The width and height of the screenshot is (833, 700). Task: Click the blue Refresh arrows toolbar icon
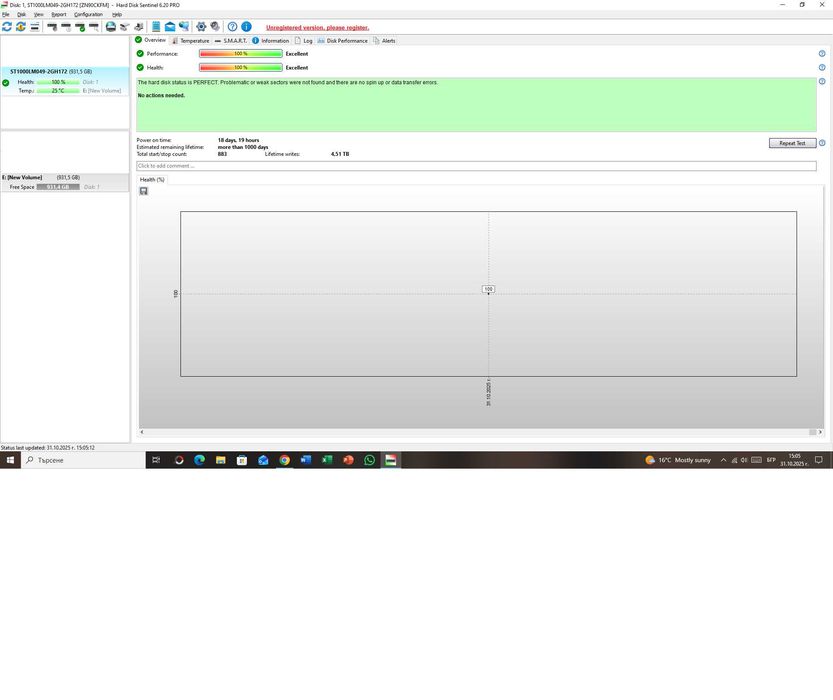coord(7,27)
